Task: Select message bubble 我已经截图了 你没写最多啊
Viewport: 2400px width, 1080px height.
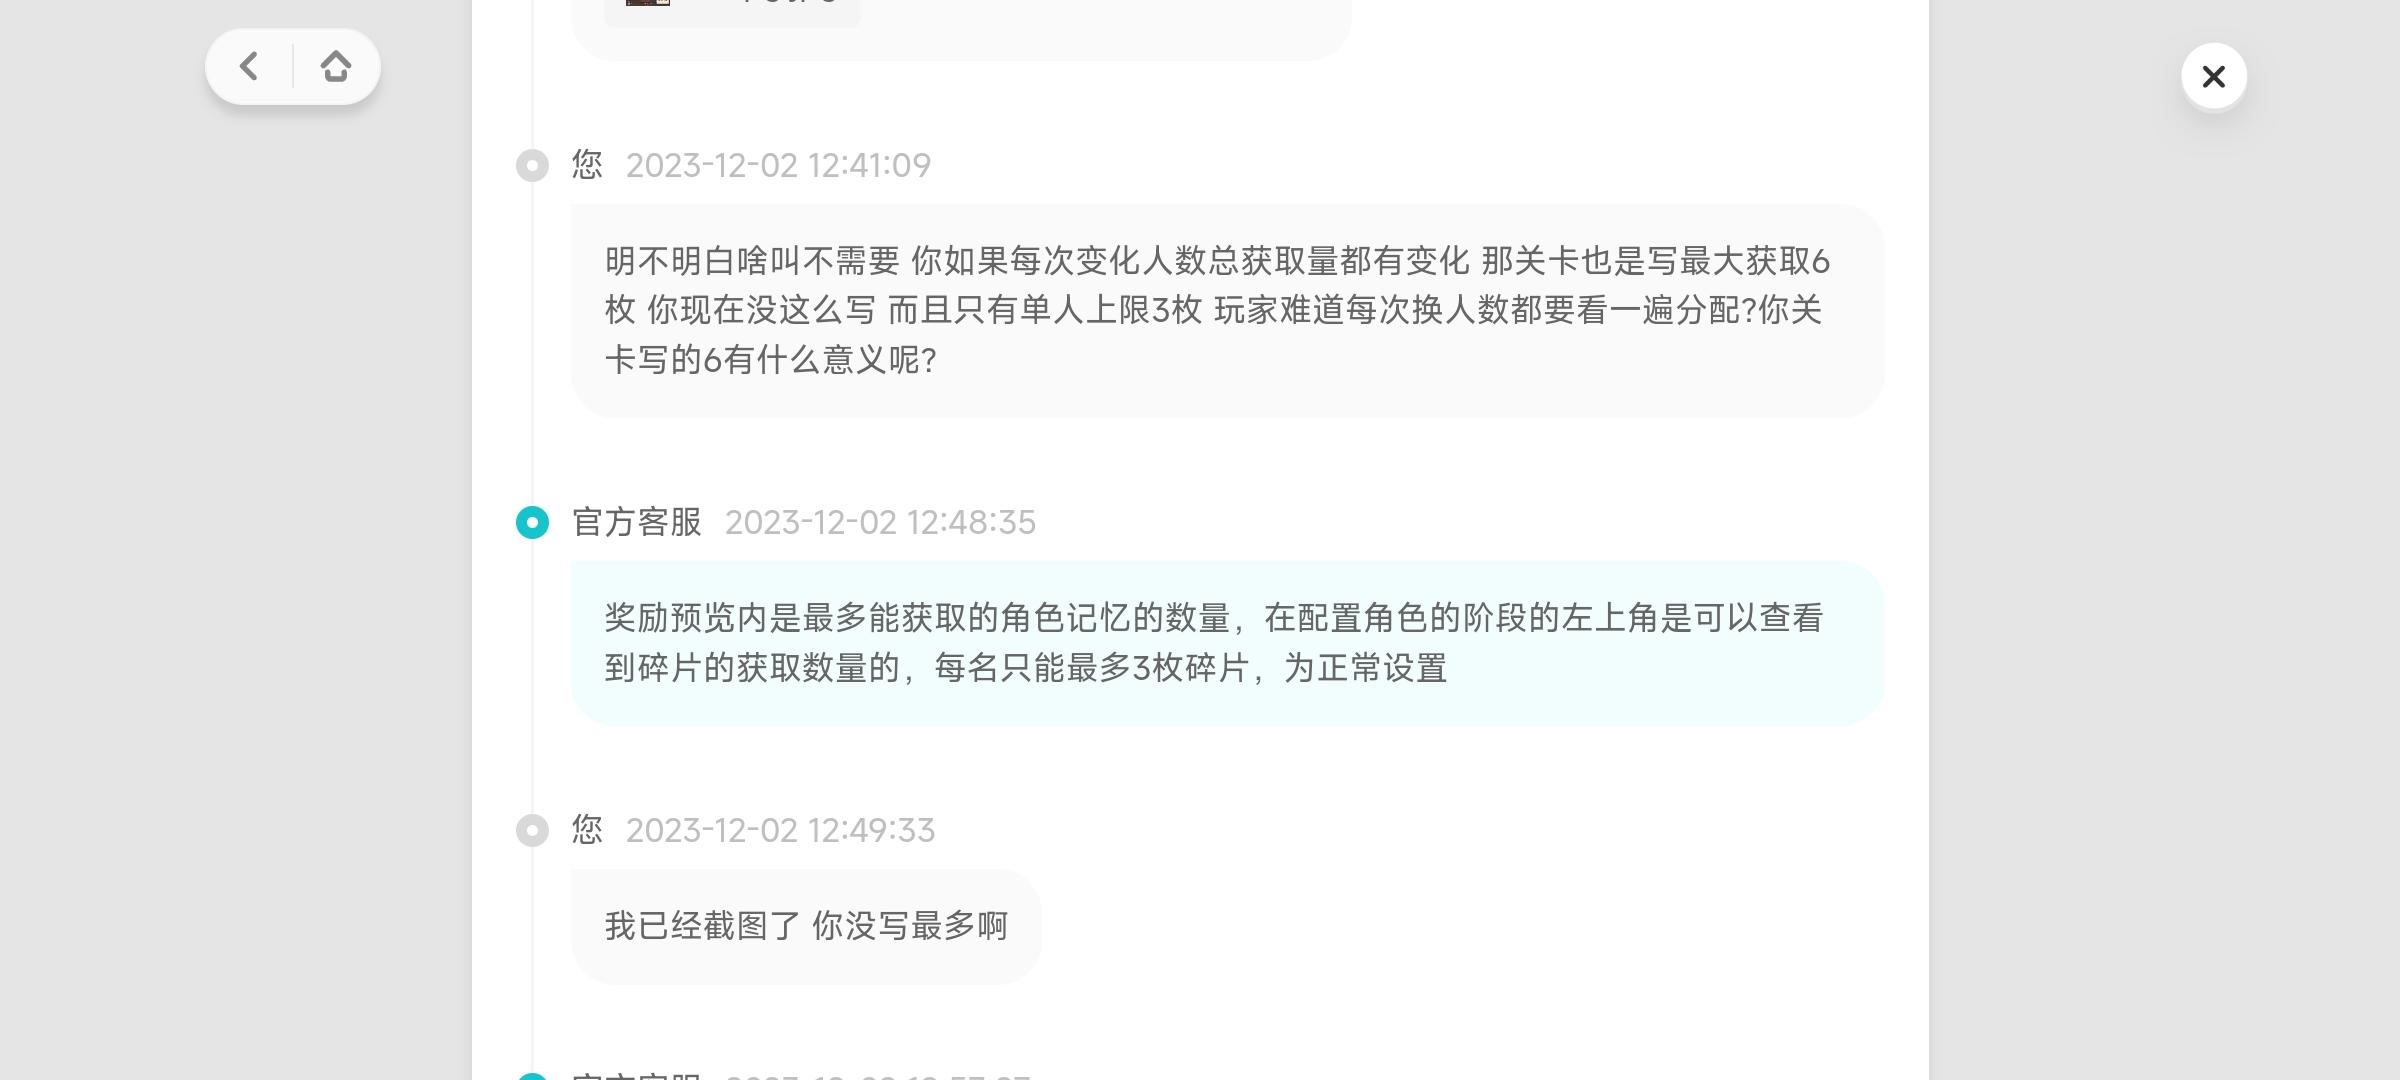Action: [806, 926]
